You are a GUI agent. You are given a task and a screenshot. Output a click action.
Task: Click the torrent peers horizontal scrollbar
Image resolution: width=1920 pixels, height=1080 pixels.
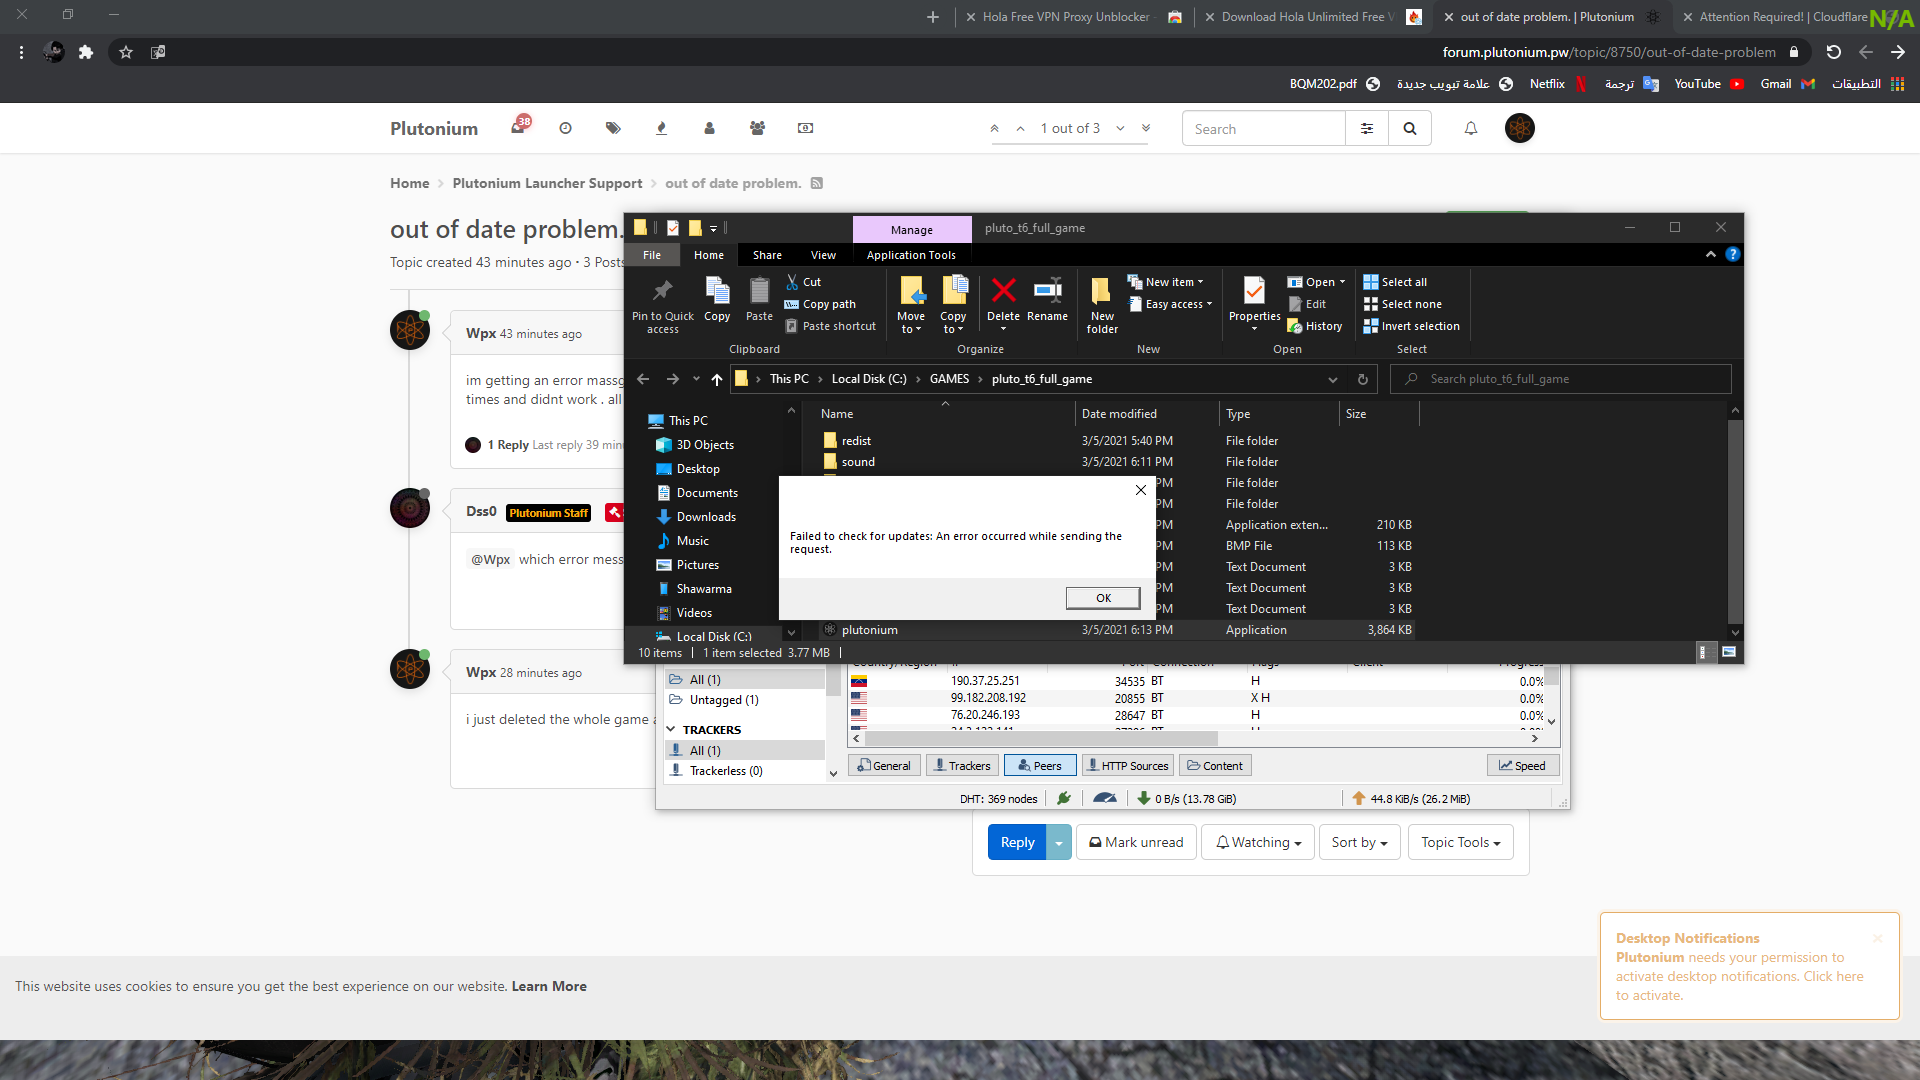point(1041,738)
